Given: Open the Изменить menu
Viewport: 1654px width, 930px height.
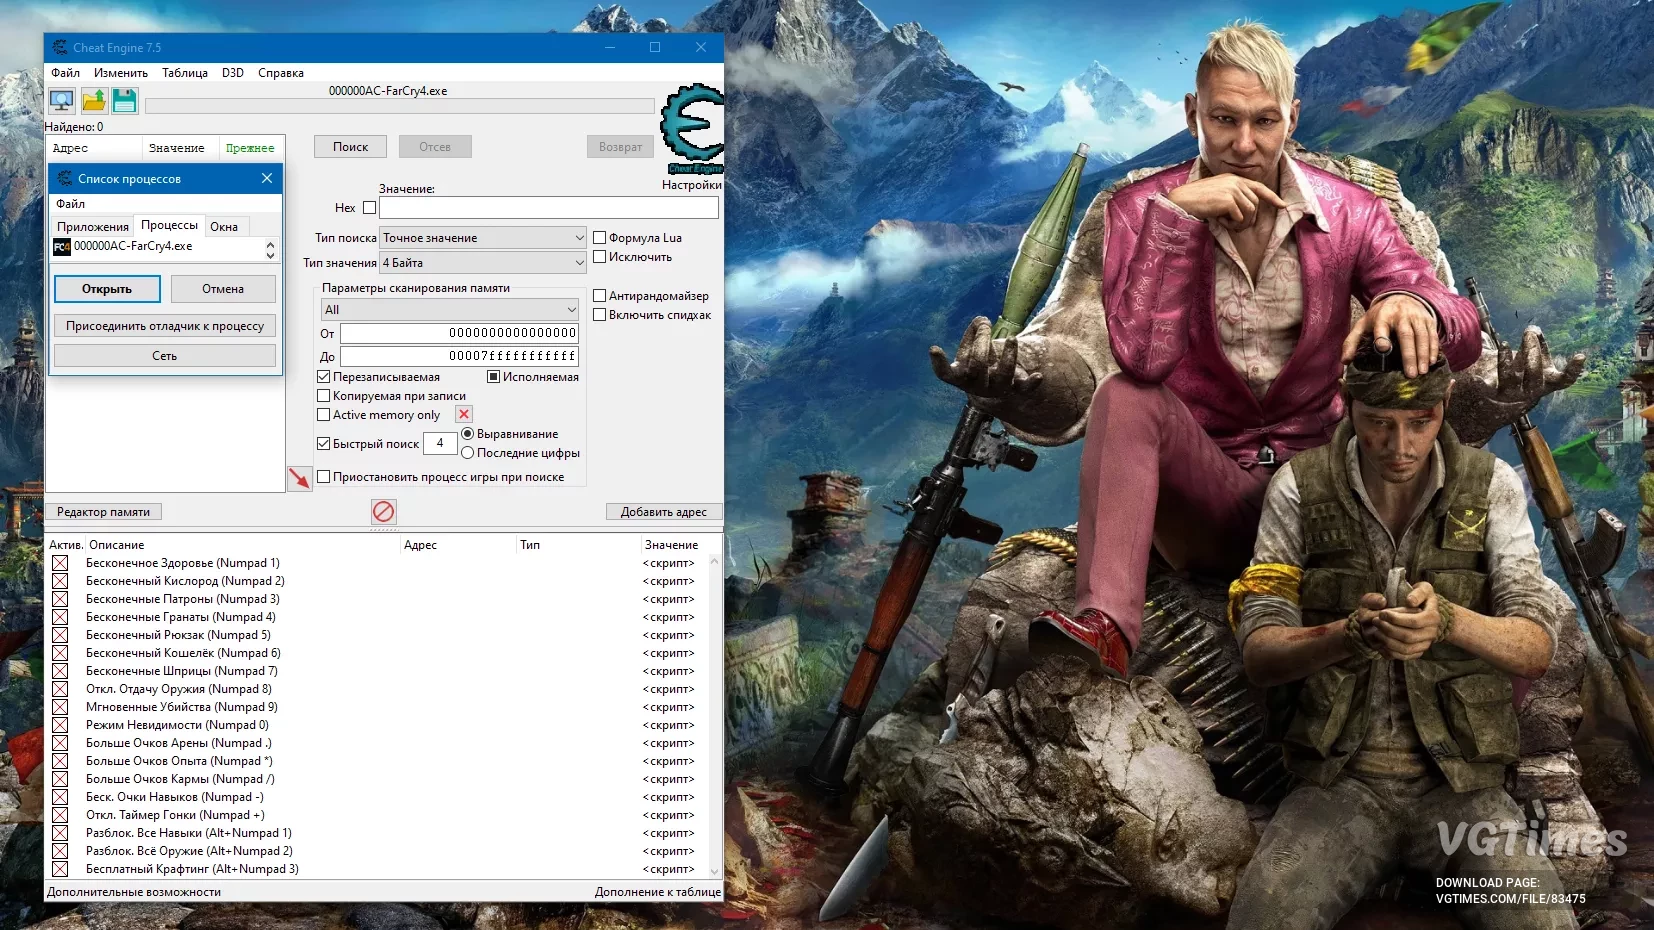Looking at the screenshot, I should pos(121,73).
